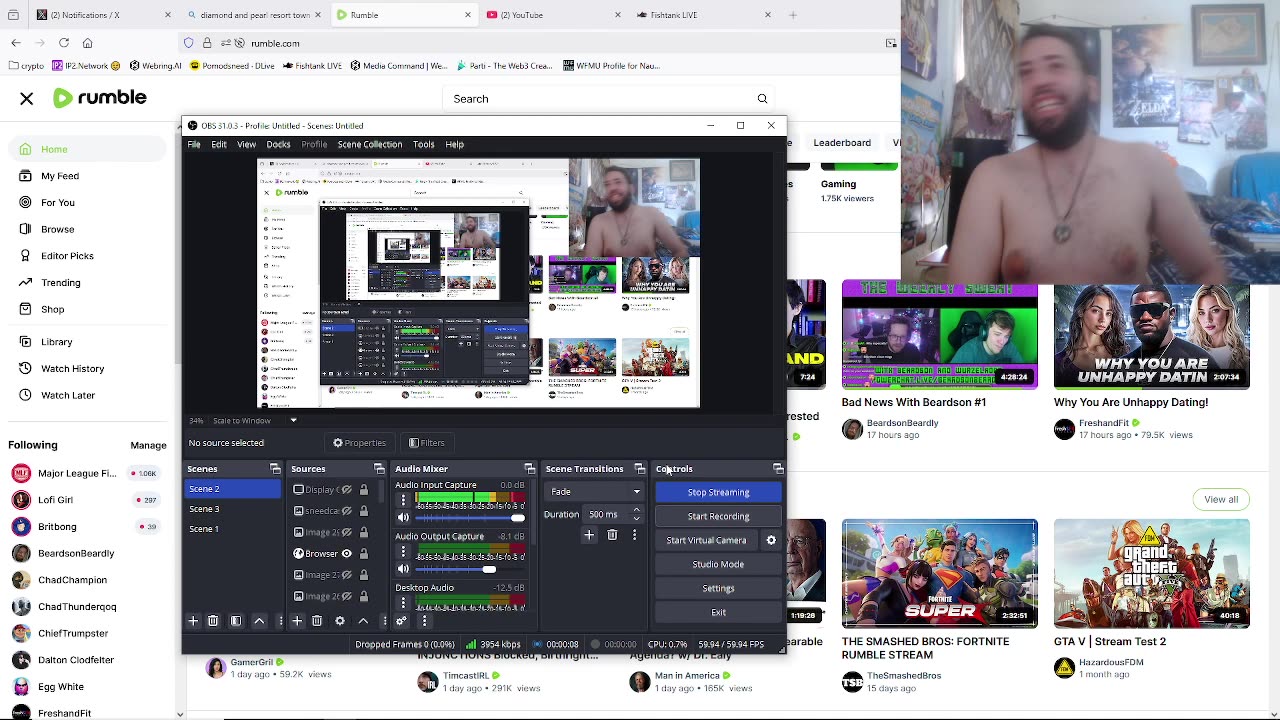Pop out the Controls dock icon
1280x720 pixels.
click(x=778, y=469)
